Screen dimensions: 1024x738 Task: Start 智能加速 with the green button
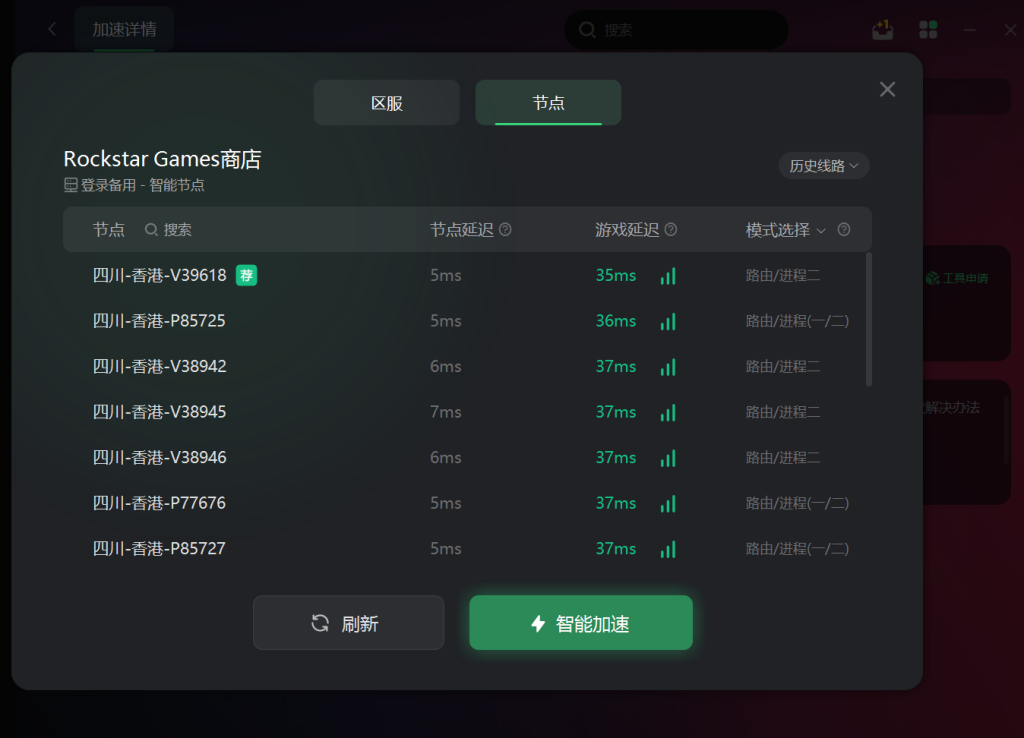coord(581,622)
